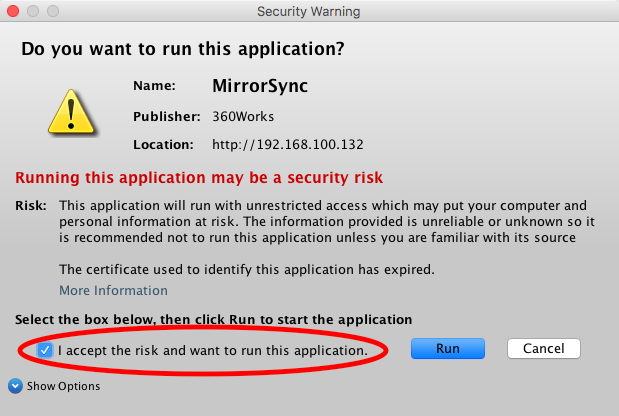The height and width of the screenshot is (416, 619).
Task: Click the http://192.168.100.132 location address
Action: (x=287, y=144)
